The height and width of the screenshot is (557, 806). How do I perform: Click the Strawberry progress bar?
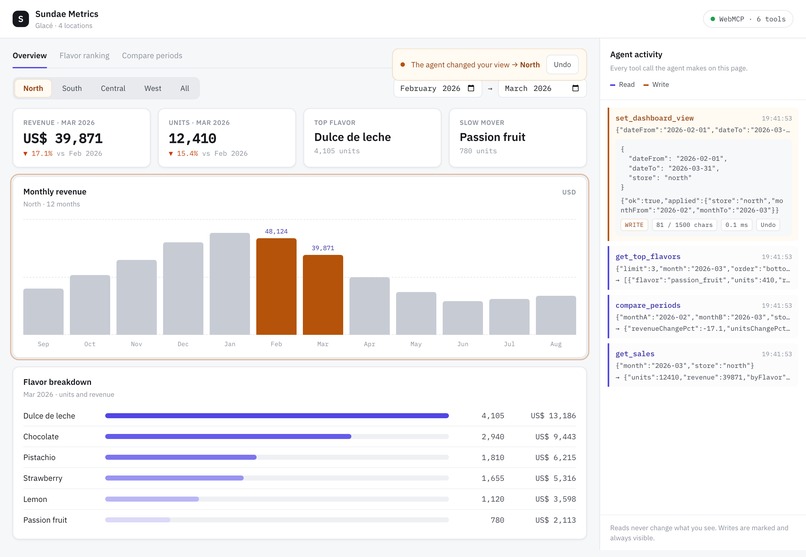click(x=277, y=478)
